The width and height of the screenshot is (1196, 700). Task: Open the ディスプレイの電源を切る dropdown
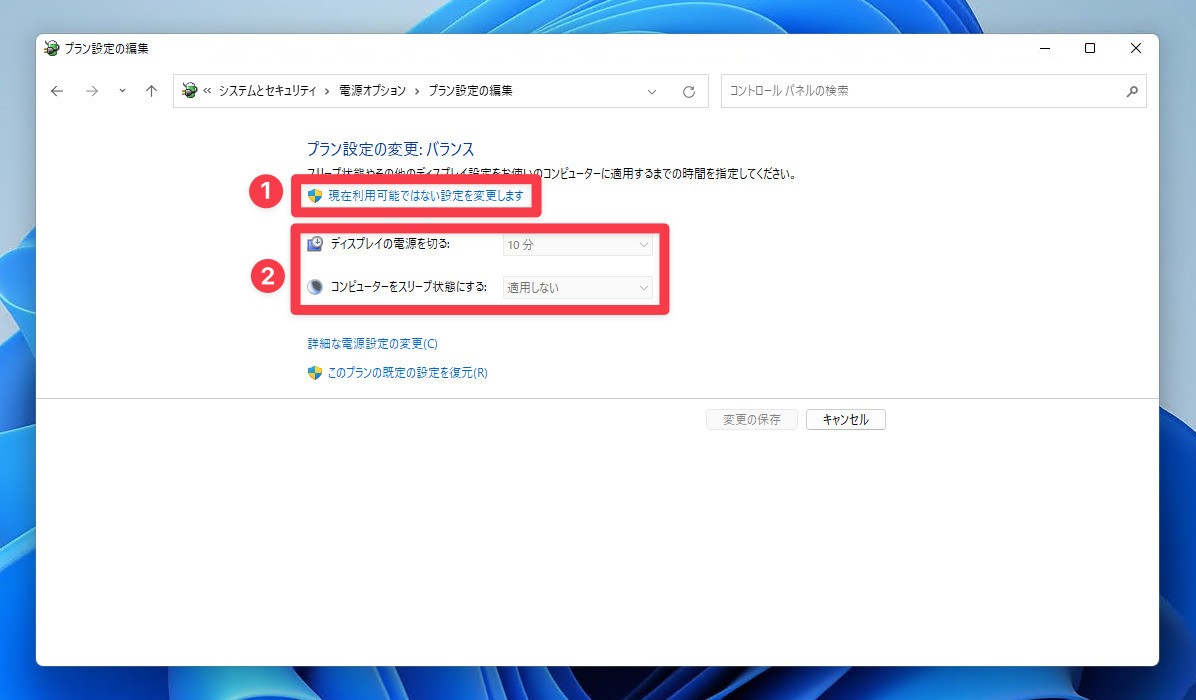(x=577, y=245)
